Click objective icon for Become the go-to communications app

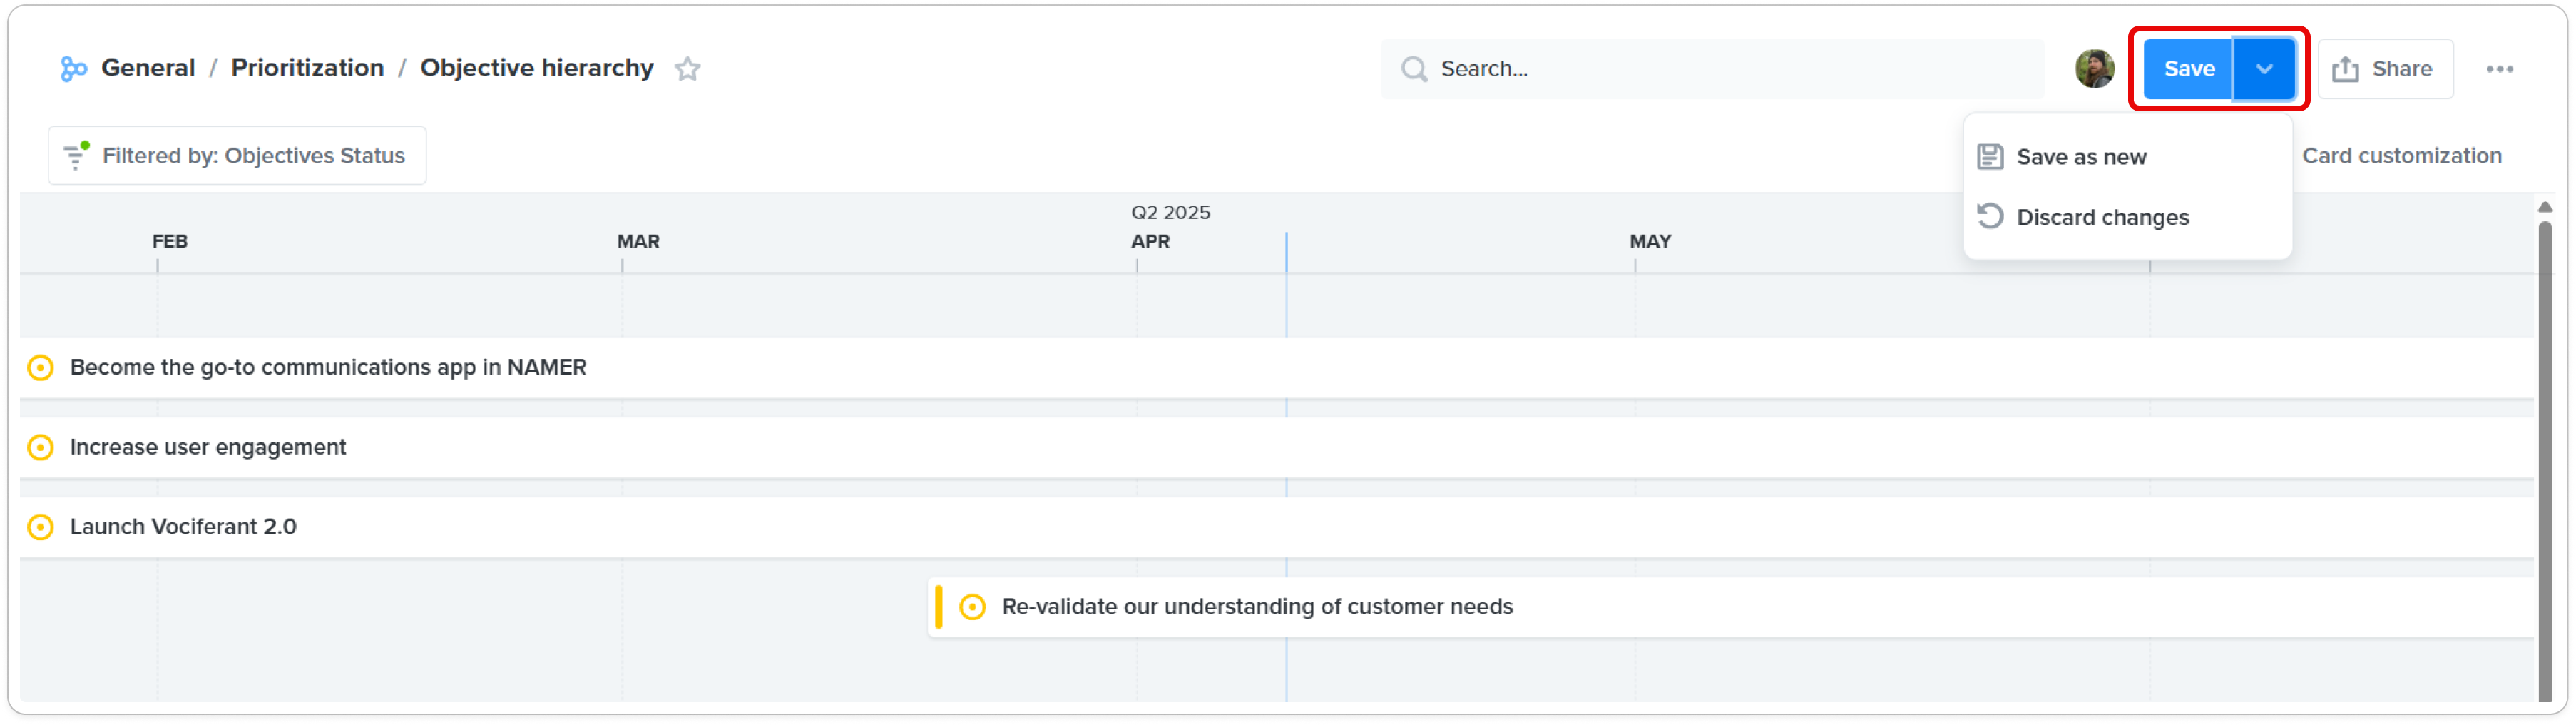(x=41, y=368)
